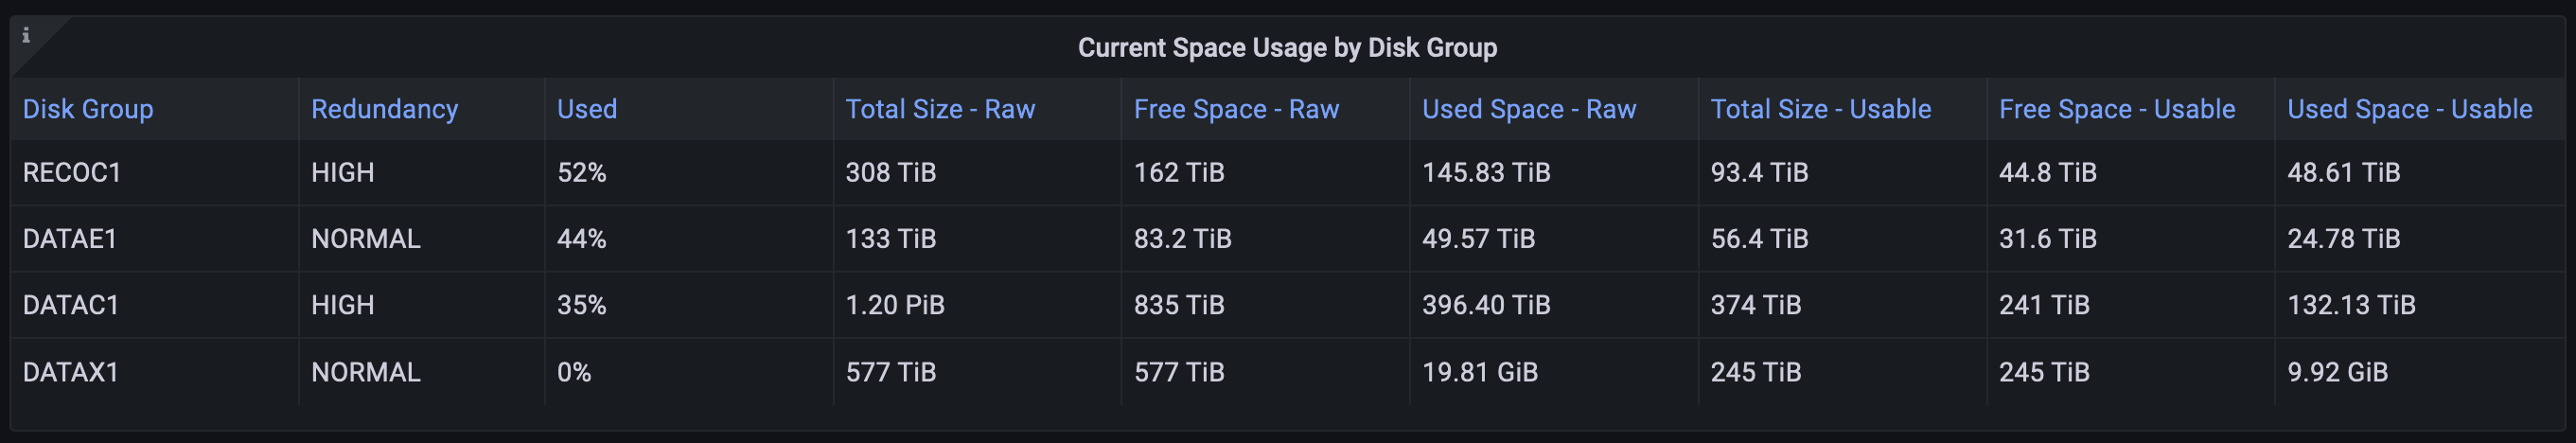Viewport: 2576px width, 443px height.
Task: Sort by Used Space - Usable column
Action: tap(2410, 109)
